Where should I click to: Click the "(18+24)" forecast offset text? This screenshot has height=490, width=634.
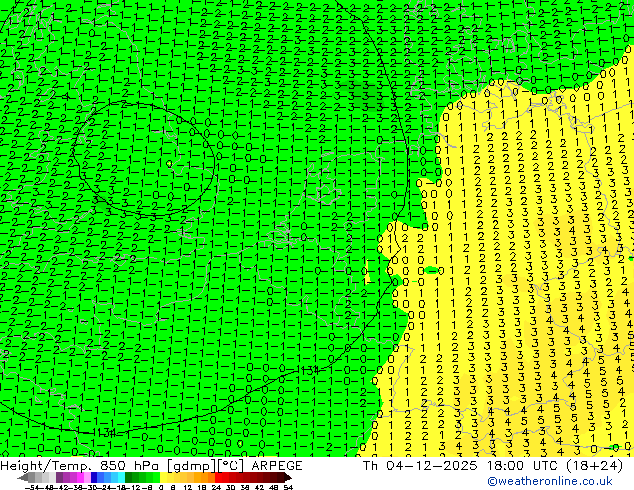pos(594,466)
